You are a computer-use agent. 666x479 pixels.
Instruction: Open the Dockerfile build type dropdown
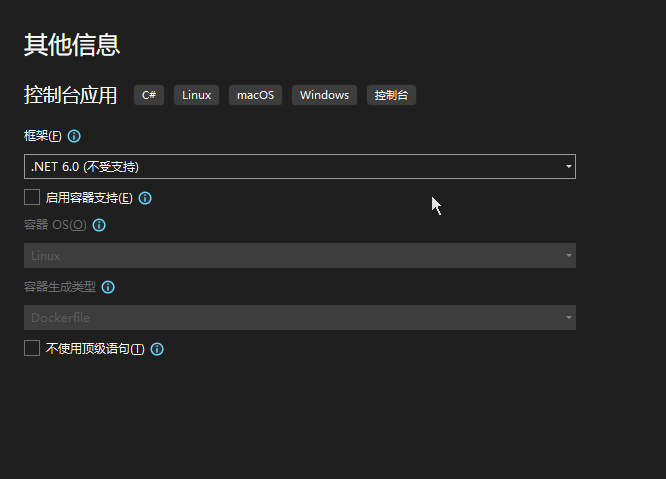click(x=299, y=318)
